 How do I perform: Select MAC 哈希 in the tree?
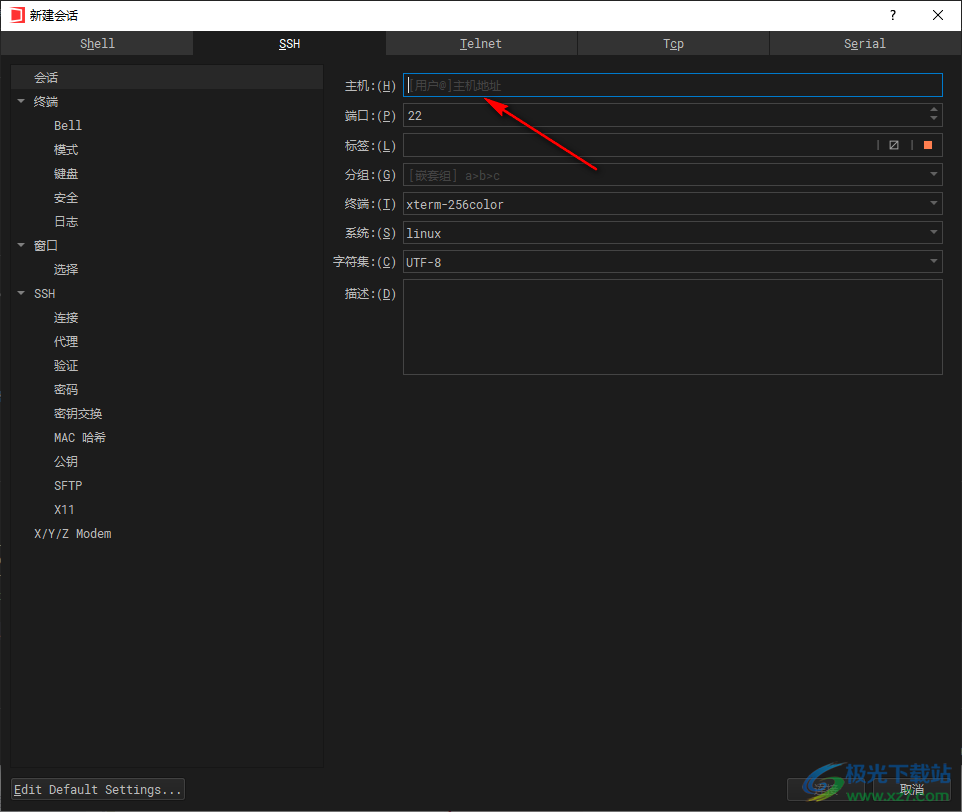pos(80,437)
